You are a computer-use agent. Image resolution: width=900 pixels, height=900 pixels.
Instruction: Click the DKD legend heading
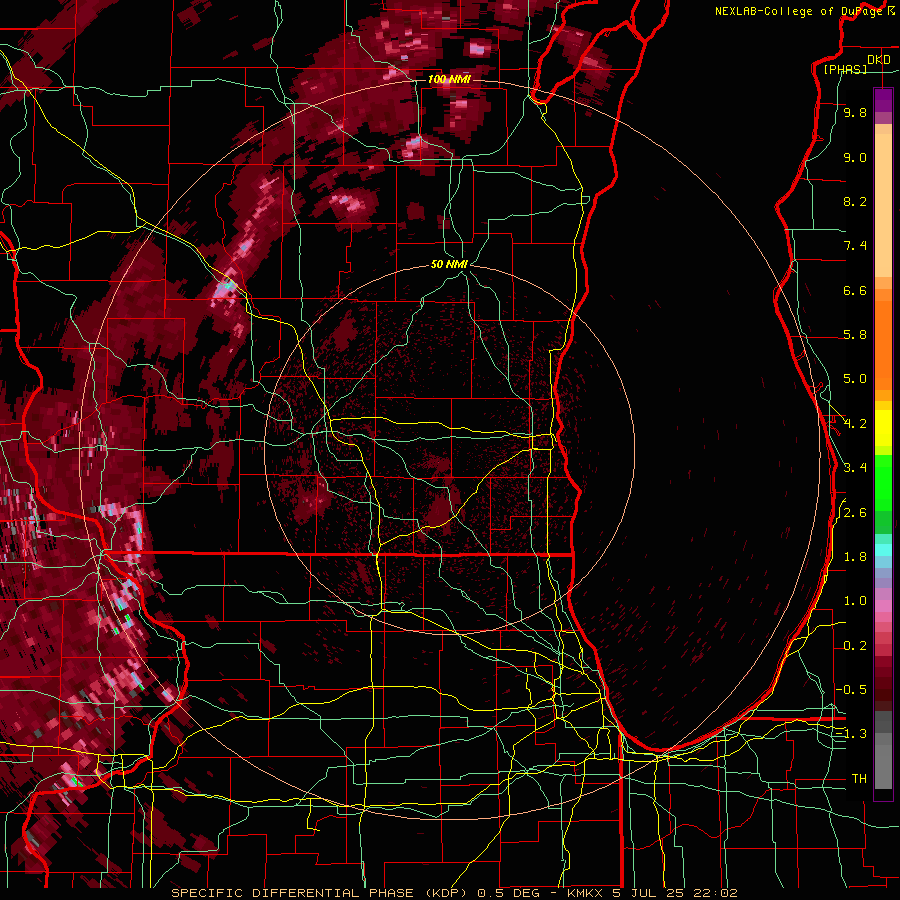tap(879, 60)
